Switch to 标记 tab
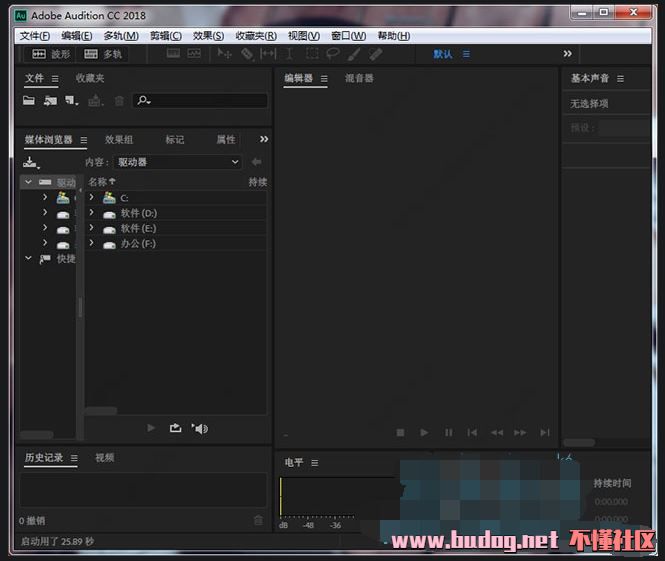The image size is (665, 561). [x=175, y=140]
